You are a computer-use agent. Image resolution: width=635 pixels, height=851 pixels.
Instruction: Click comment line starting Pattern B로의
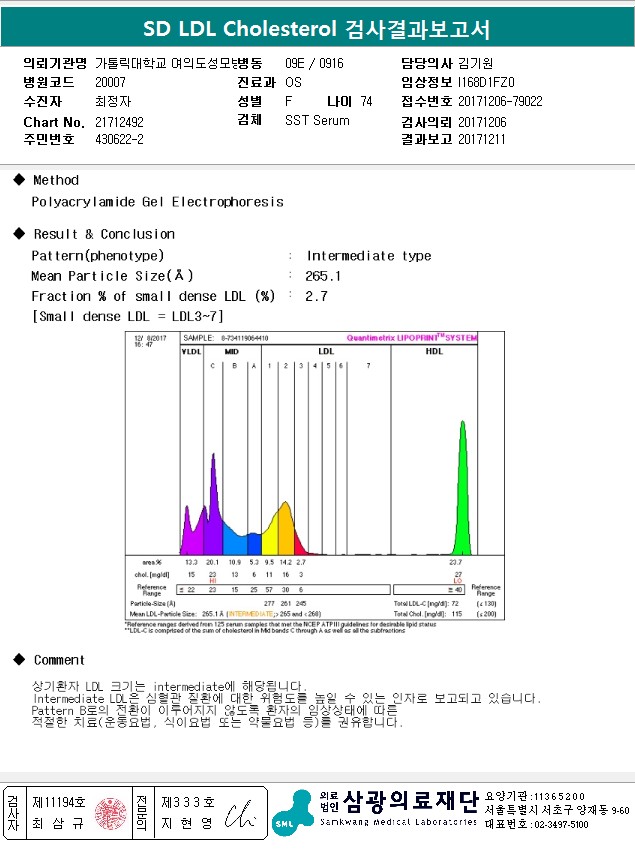[x=214, y=710]
